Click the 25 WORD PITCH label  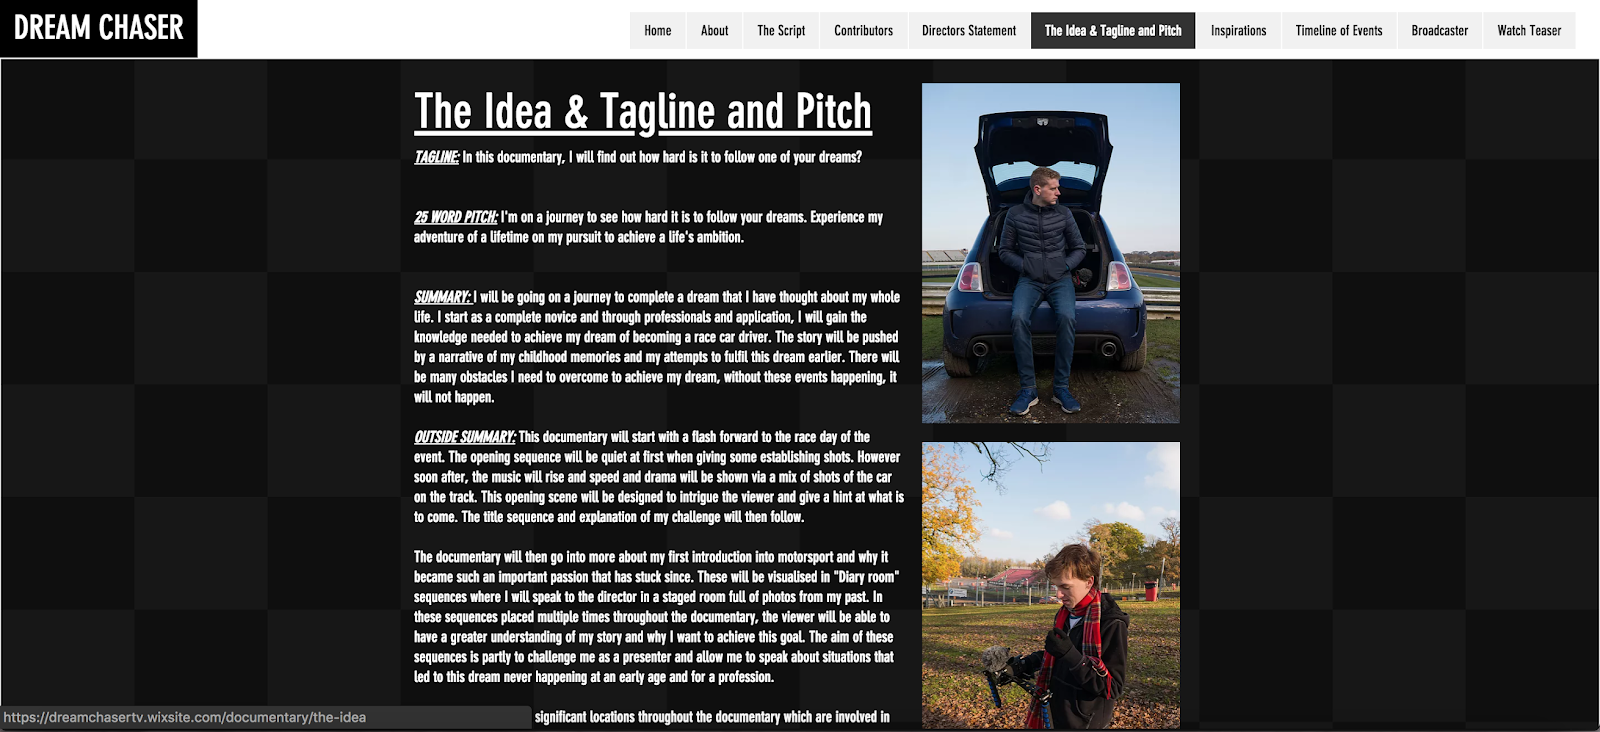click(x=456, y=217)
